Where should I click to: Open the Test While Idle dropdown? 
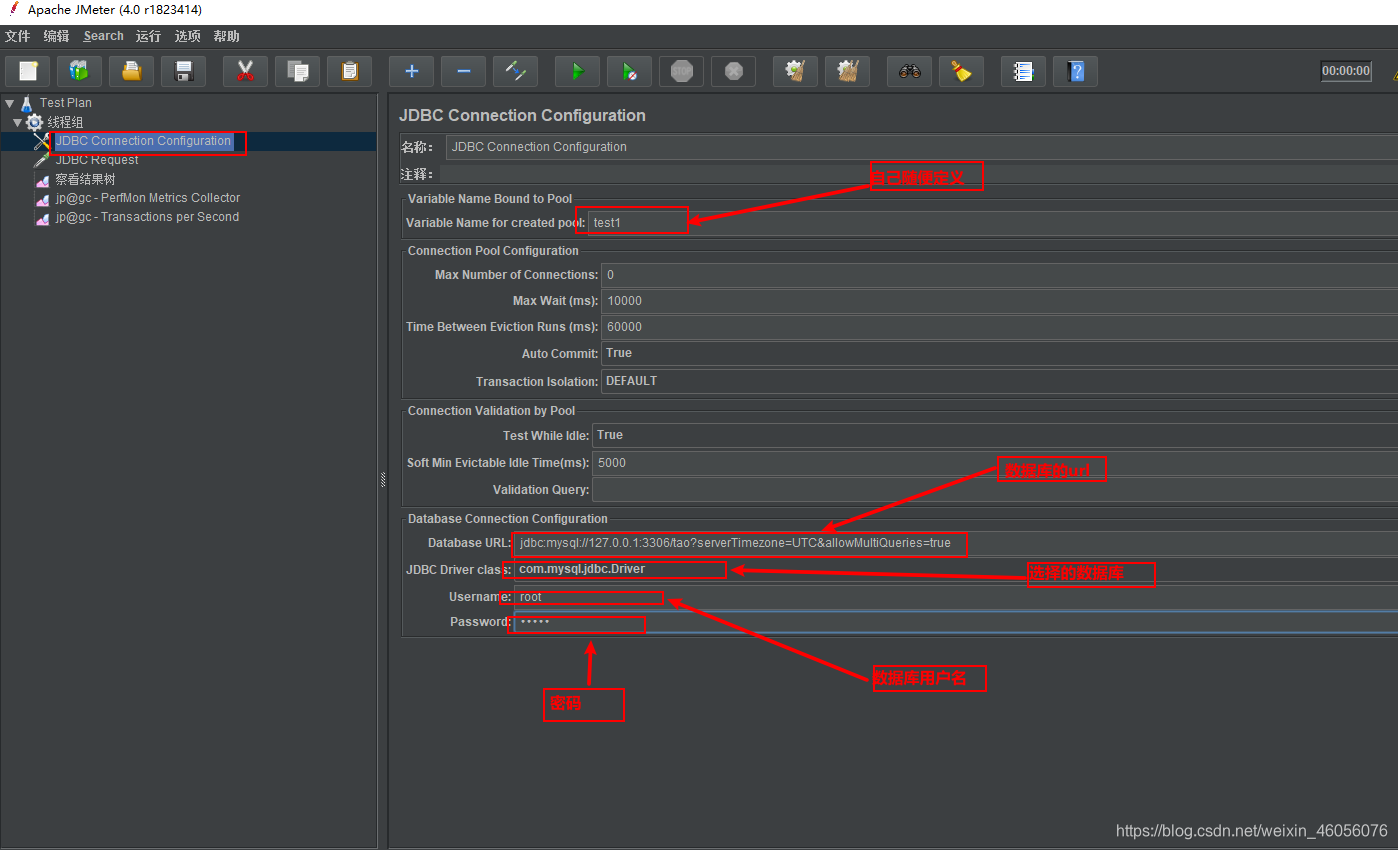point(995,435)
